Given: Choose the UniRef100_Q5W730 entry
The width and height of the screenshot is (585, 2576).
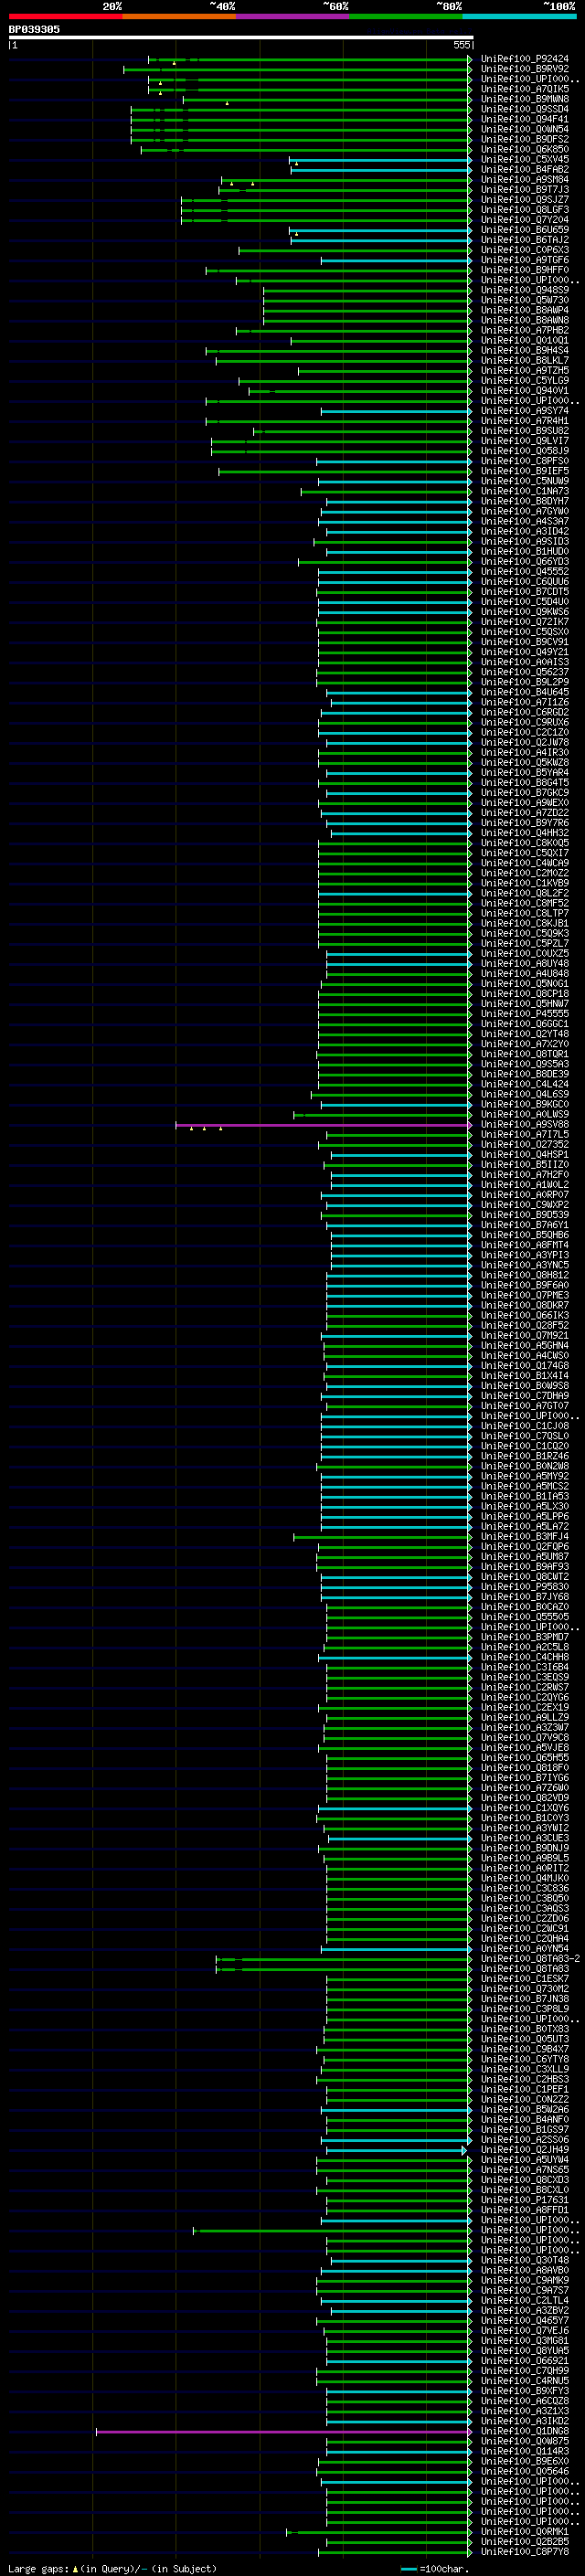Looking at the screenshot, I should pos(524,300).
